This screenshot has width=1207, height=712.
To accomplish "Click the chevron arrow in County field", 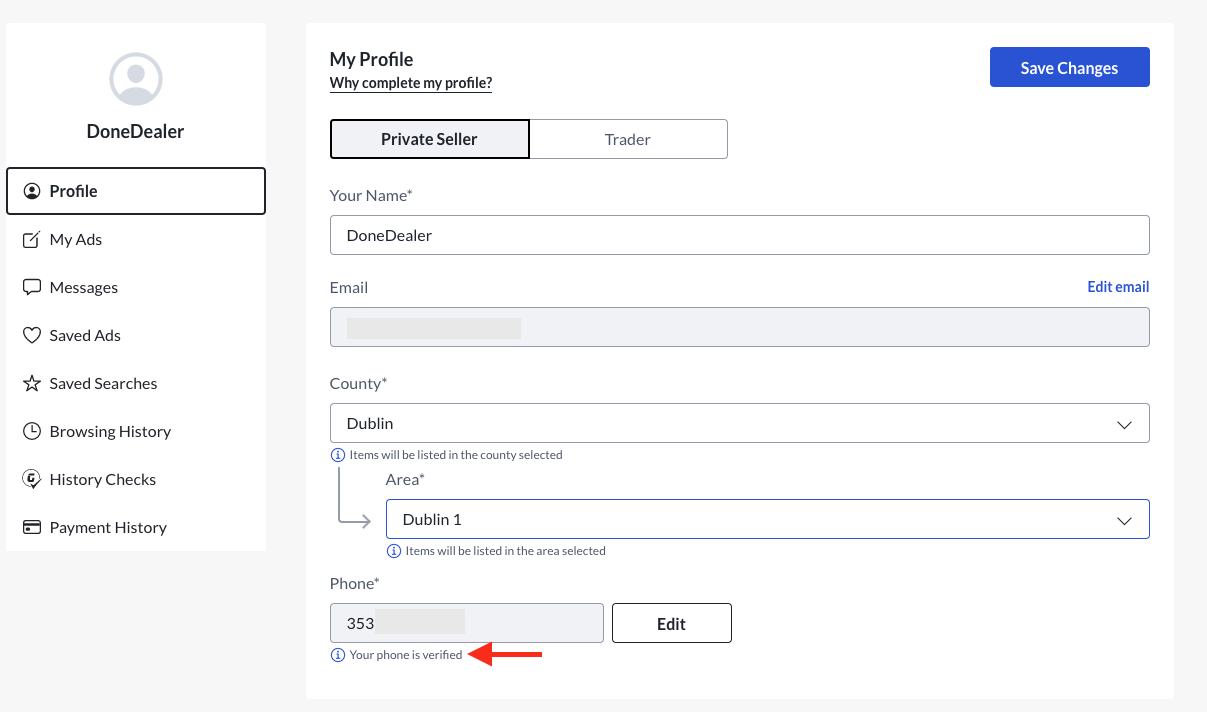I will (1124, 424).
